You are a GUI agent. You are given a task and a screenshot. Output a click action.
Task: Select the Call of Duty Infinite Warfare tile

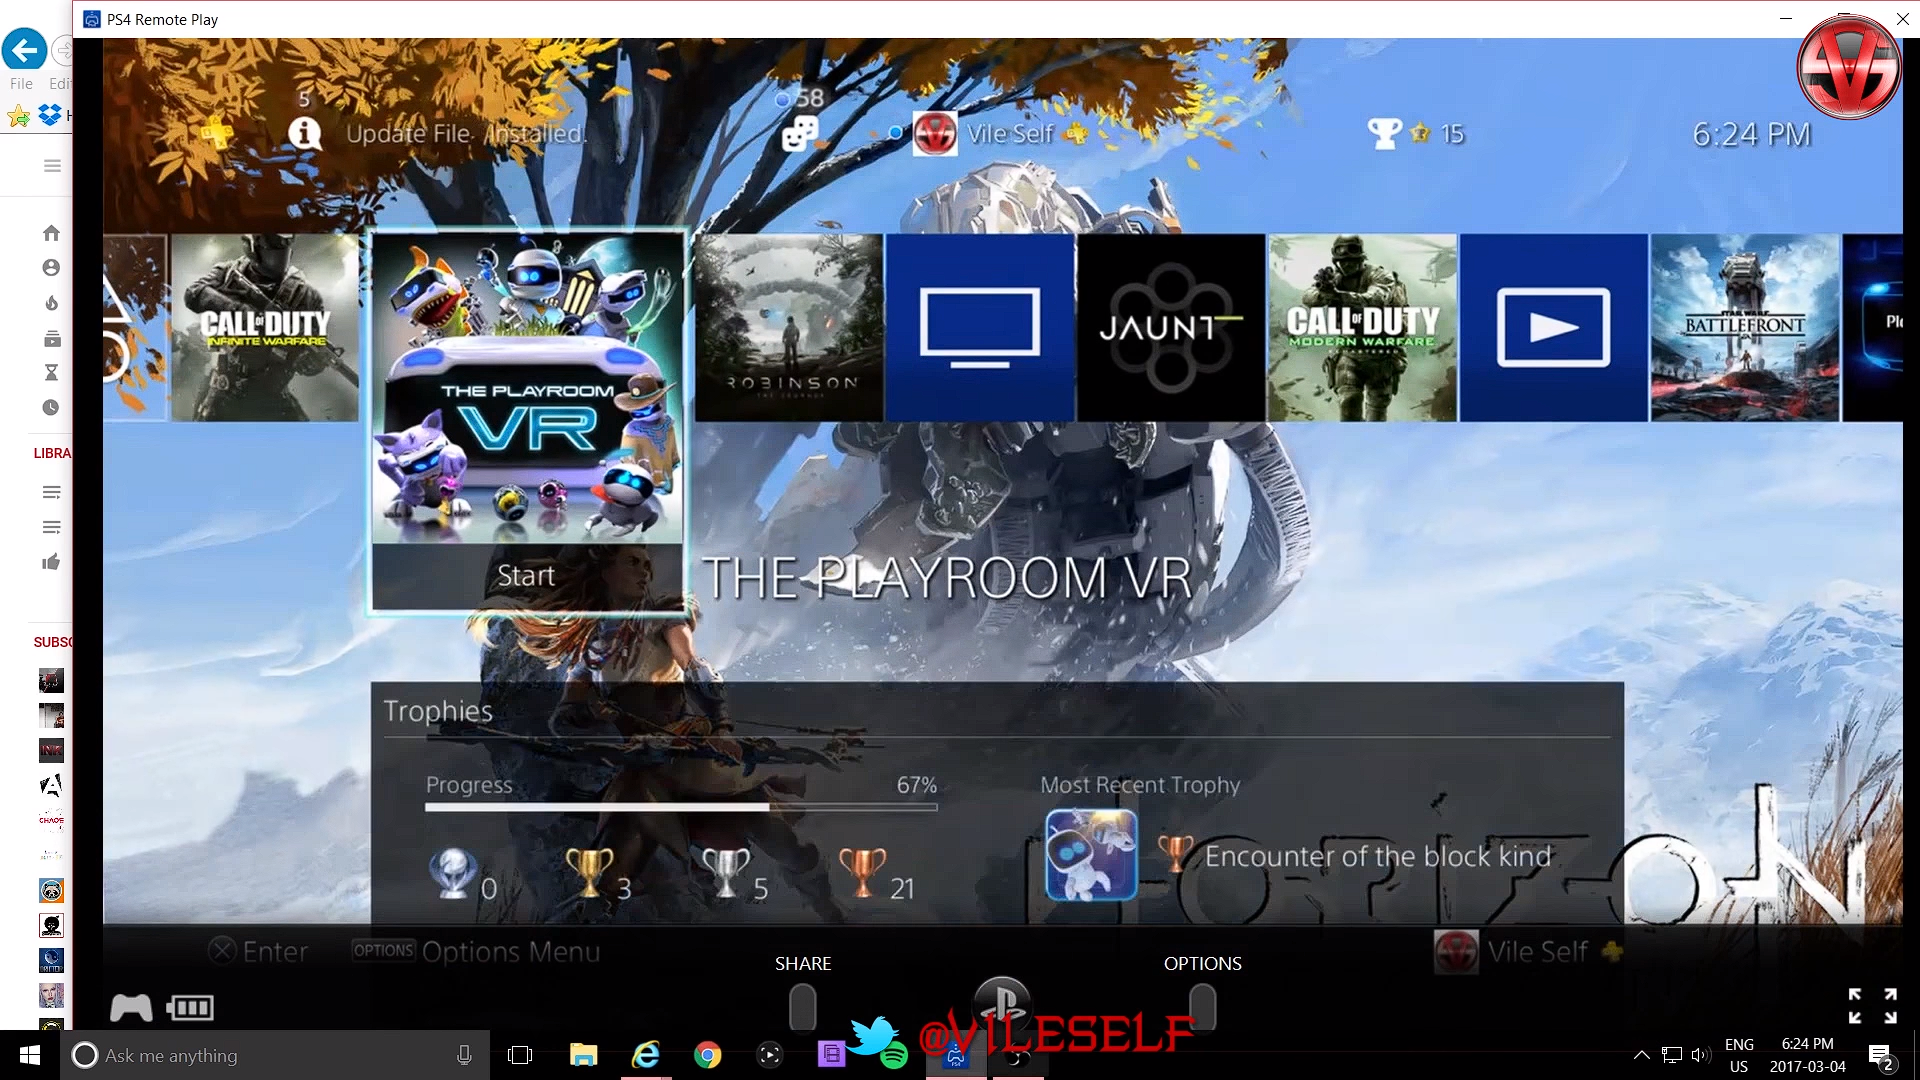(265, 327)
